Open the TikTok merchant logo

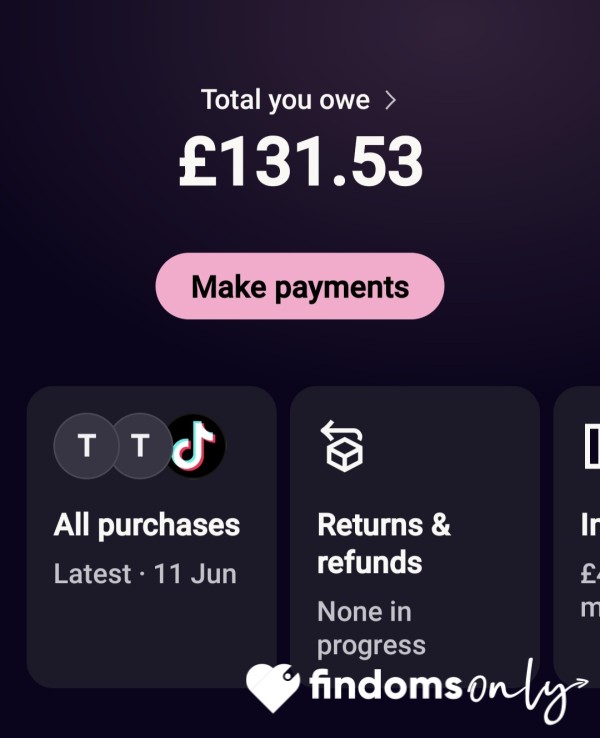point(196,446)
